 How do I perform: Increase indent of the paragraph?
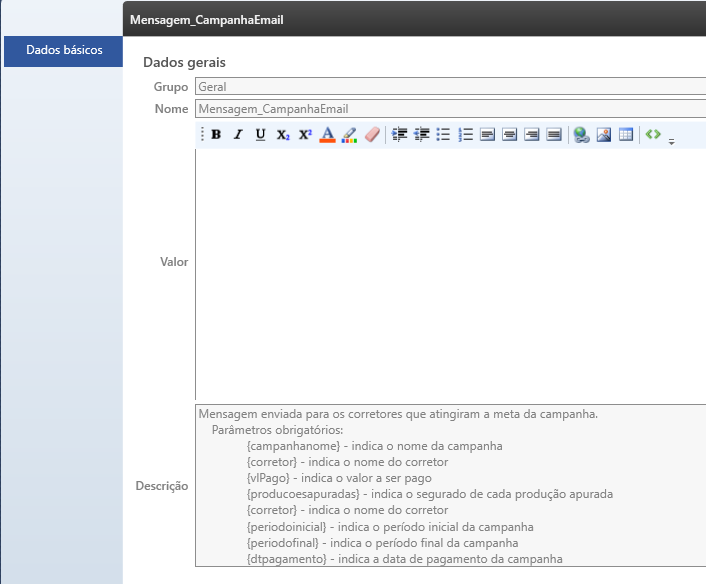(399, 134)
